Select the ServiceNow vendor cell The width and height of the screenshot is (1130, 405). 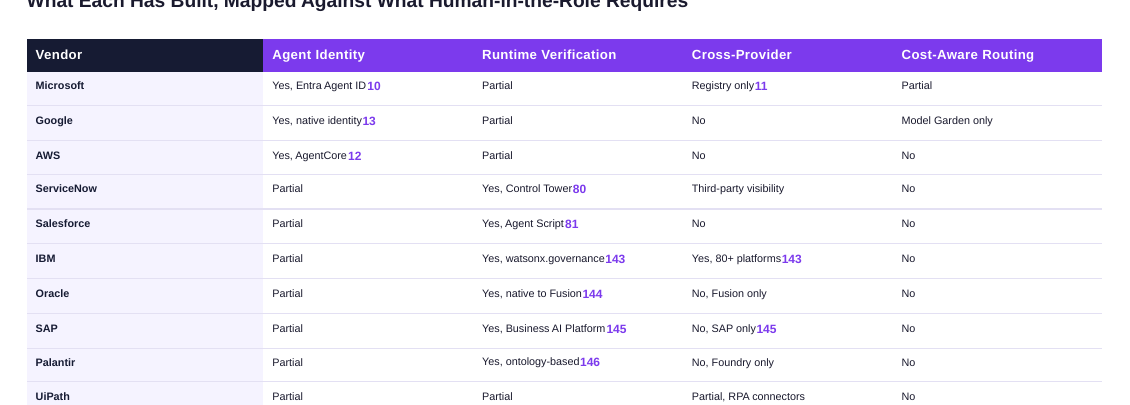145,192
